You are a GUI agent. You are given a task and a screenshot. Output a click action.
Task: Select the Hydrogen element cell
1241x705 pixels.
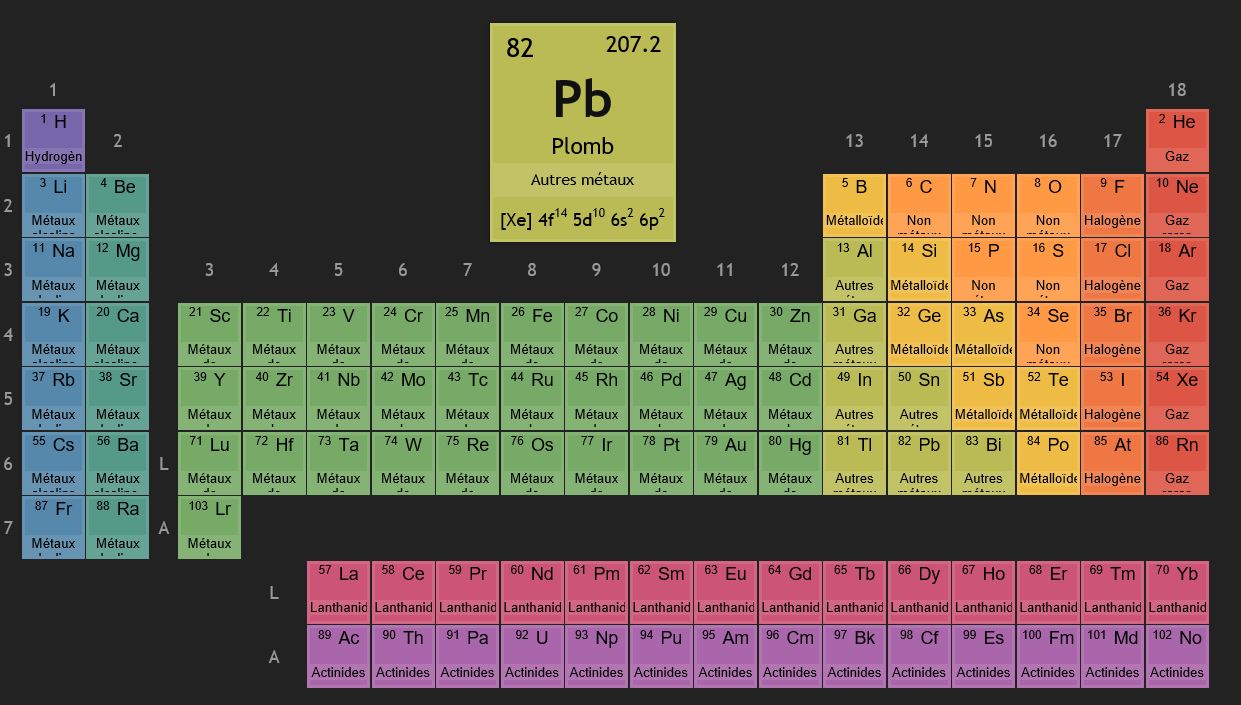click(53, 140)
